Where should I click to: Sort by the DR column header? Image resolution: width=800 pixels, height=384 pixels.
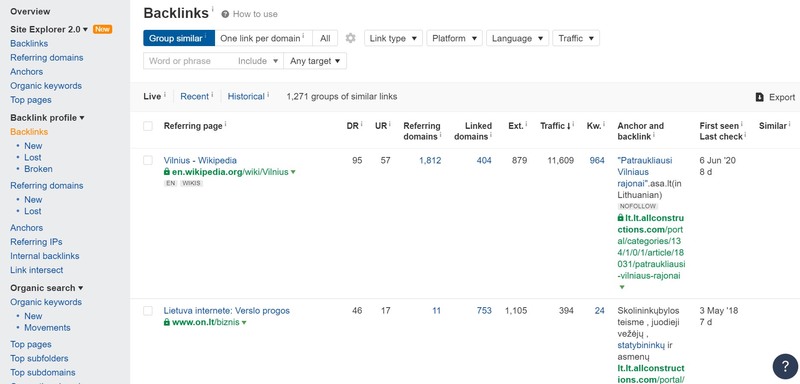(x=353, y=125)
